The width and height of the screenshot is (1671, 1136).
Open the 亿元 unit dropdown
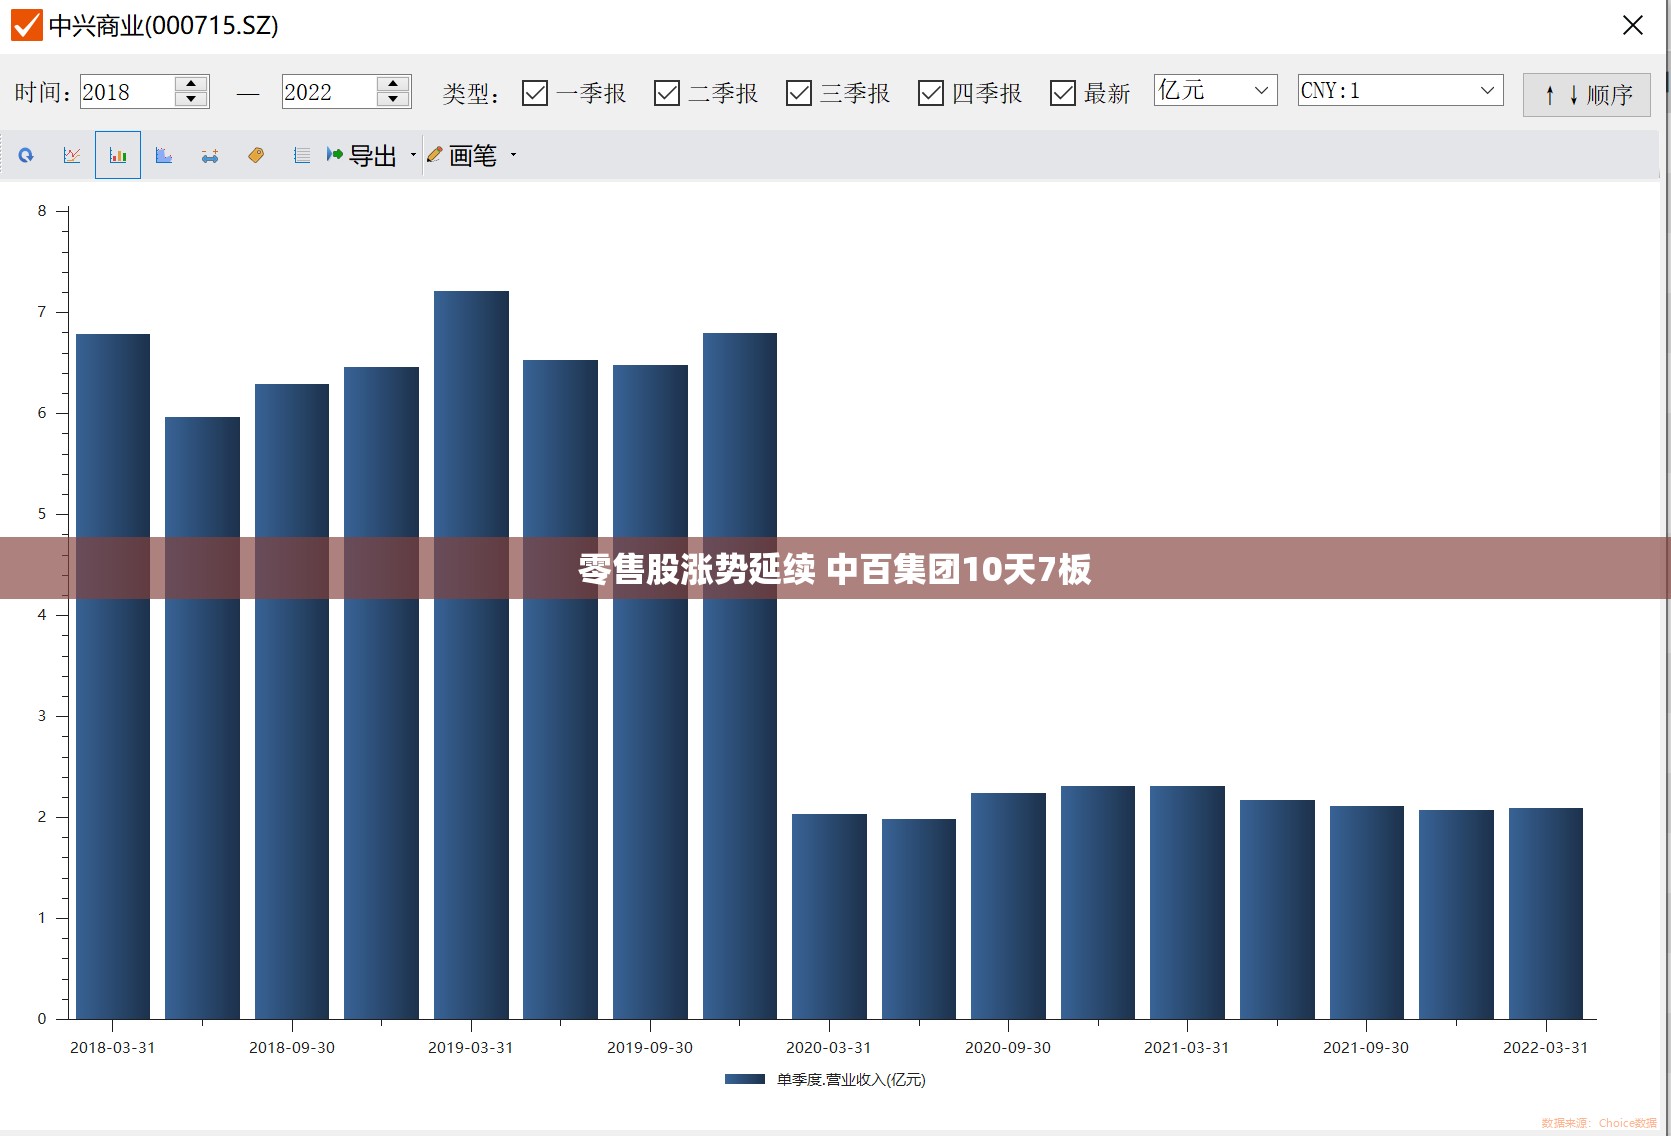[1215, 90]
